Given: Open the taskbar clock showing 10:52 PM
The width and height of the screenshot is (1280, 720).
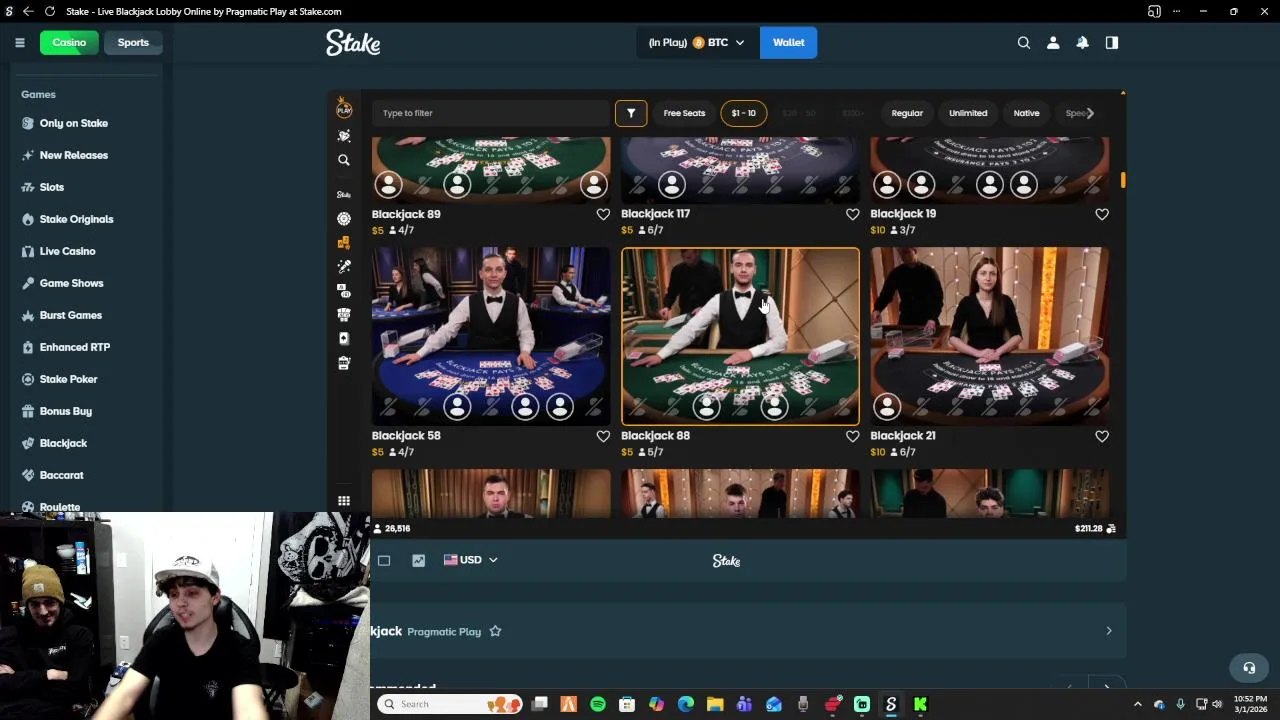Looking at the screenshot, I should tap(1250, 704).
